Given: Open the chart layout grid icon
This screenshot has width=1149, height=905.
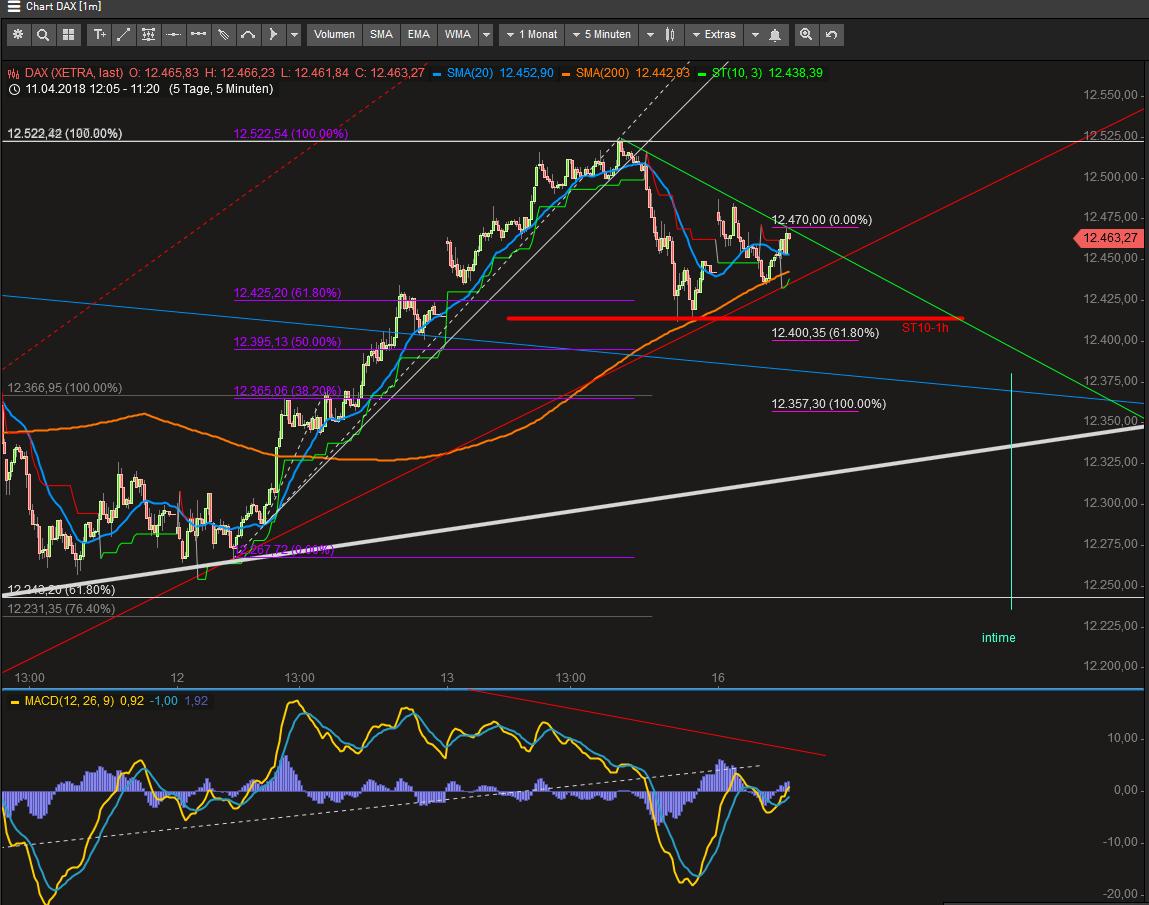Looking at the screenshot, I should pos(68,34).
